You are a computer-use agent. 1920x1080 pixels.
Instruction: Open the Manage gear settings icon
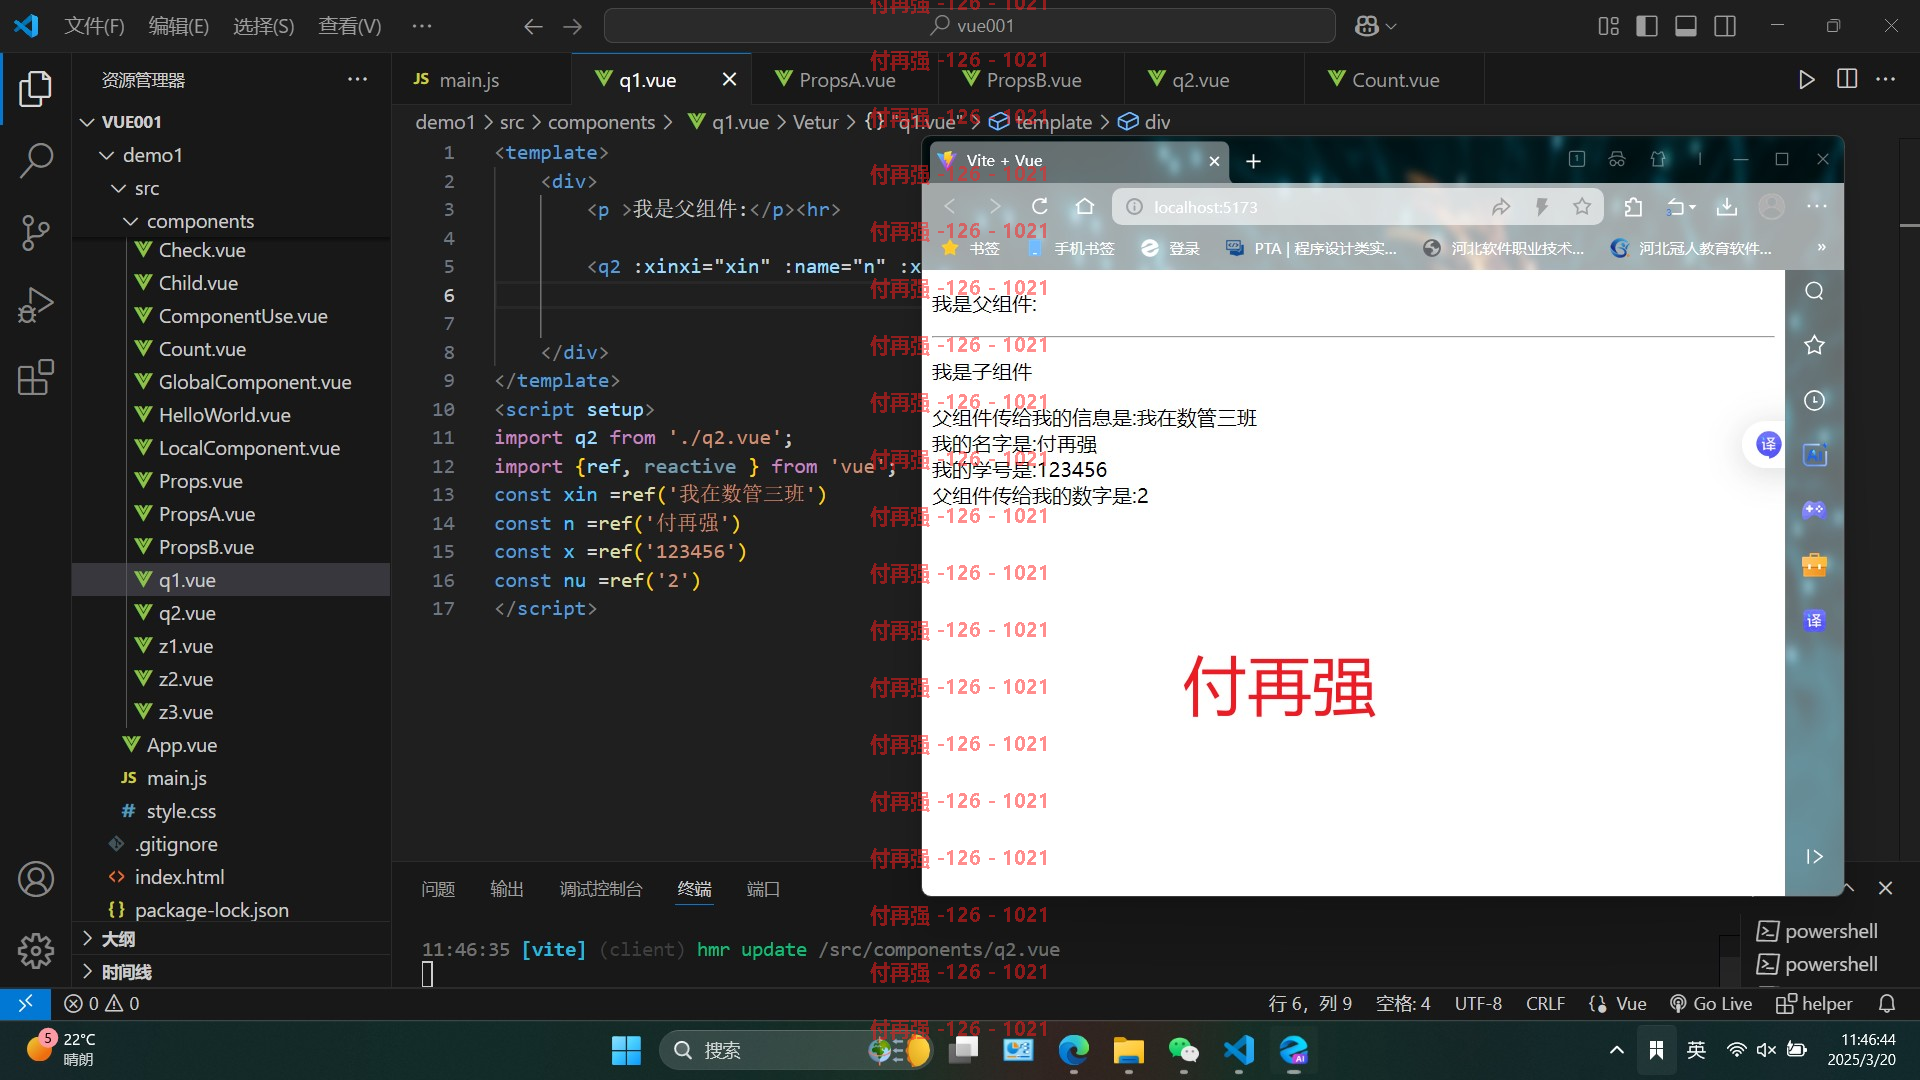pos(36,950)
